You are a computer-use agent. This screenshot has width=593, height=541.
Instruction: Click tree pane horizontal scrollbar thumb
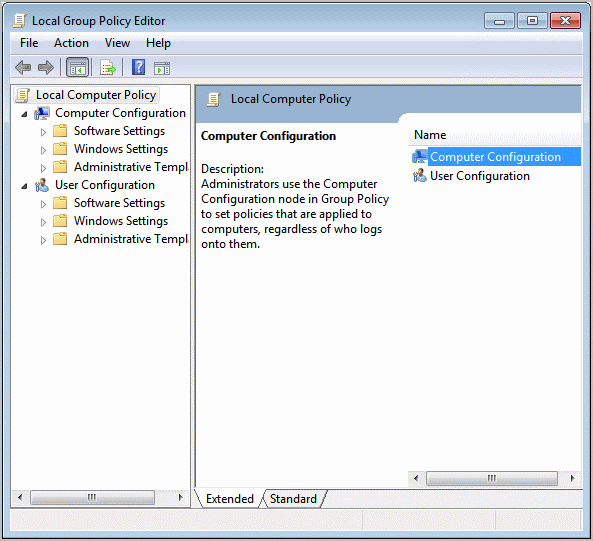[92, 497]
